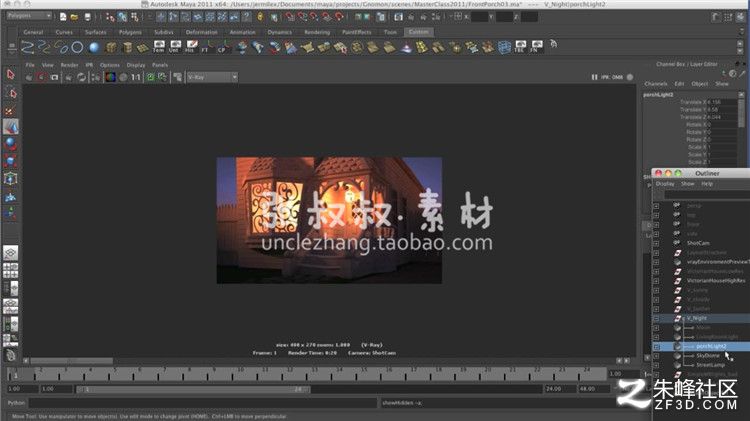Viewport: 750px width, 421px height.
Task: Open the Render View IPR menu
Action: tap(89, 65)
